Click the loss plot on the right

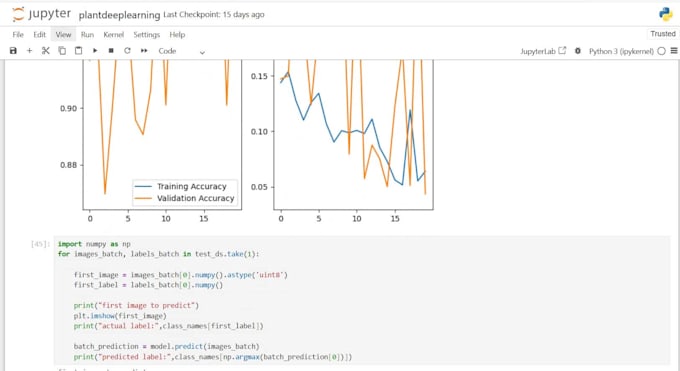click(x=353, y=135)
